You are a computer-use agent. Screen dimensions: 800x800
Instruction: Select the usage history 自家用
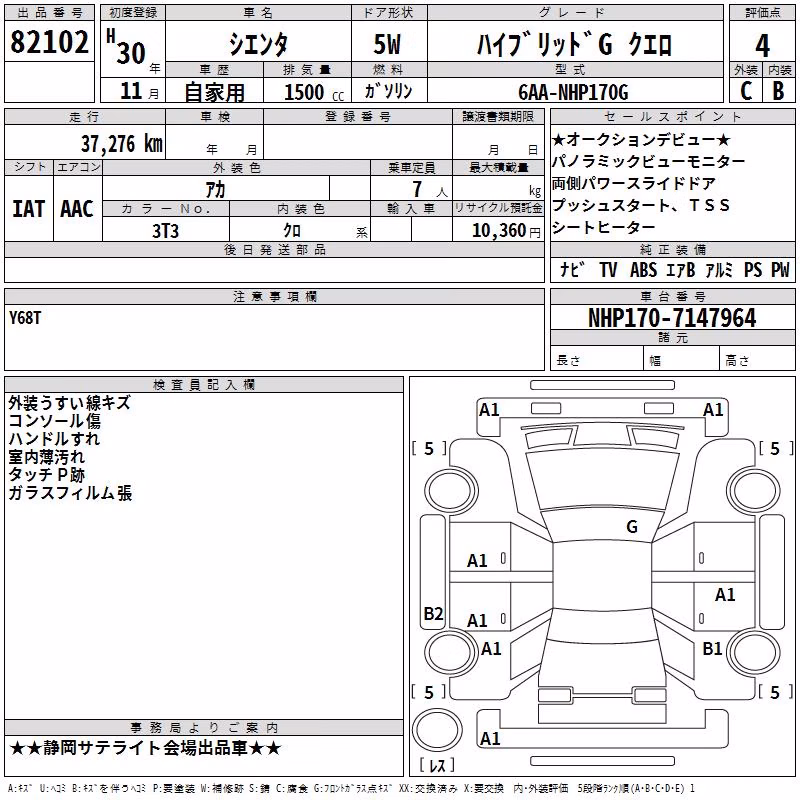point(214,92)
